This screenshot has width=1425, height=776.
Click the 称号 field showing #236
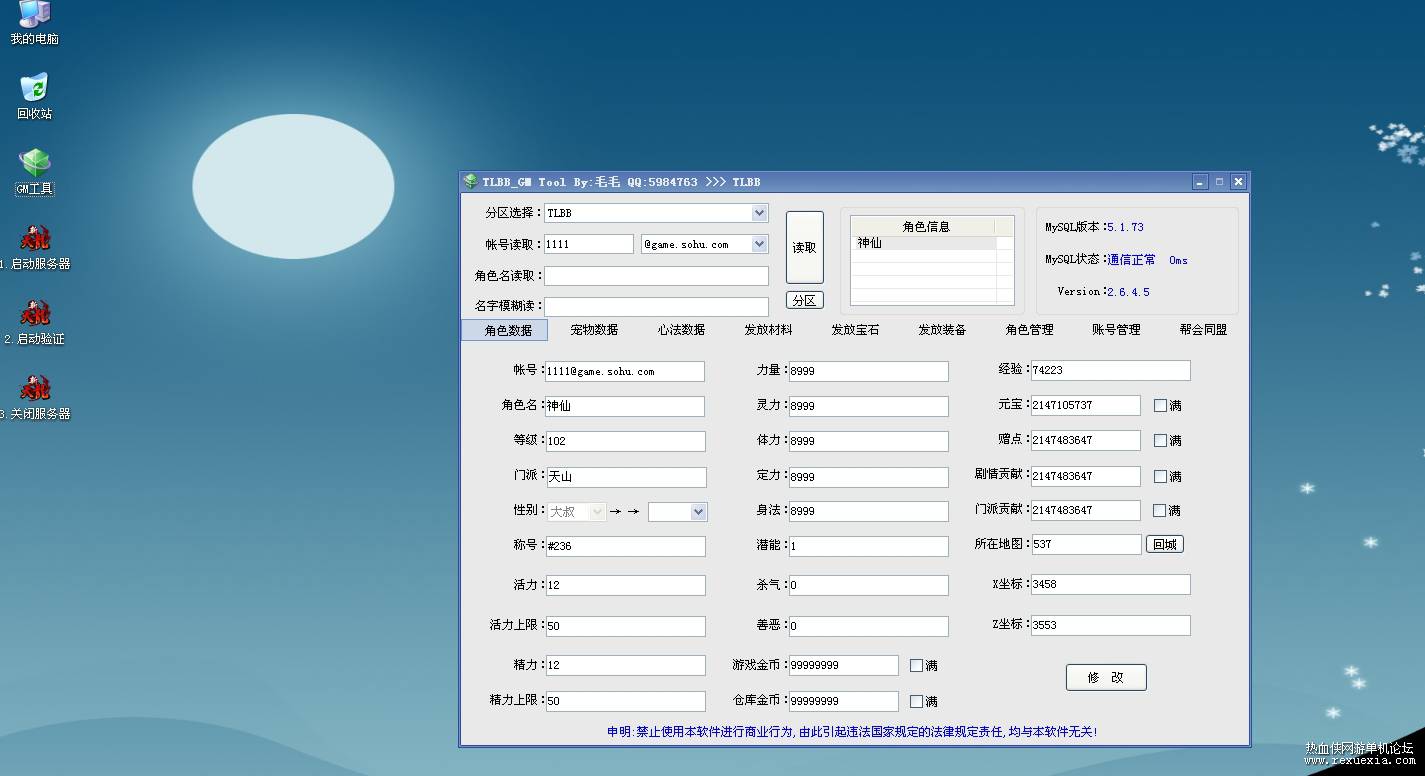pyautogui.click(x=625, y=546)
